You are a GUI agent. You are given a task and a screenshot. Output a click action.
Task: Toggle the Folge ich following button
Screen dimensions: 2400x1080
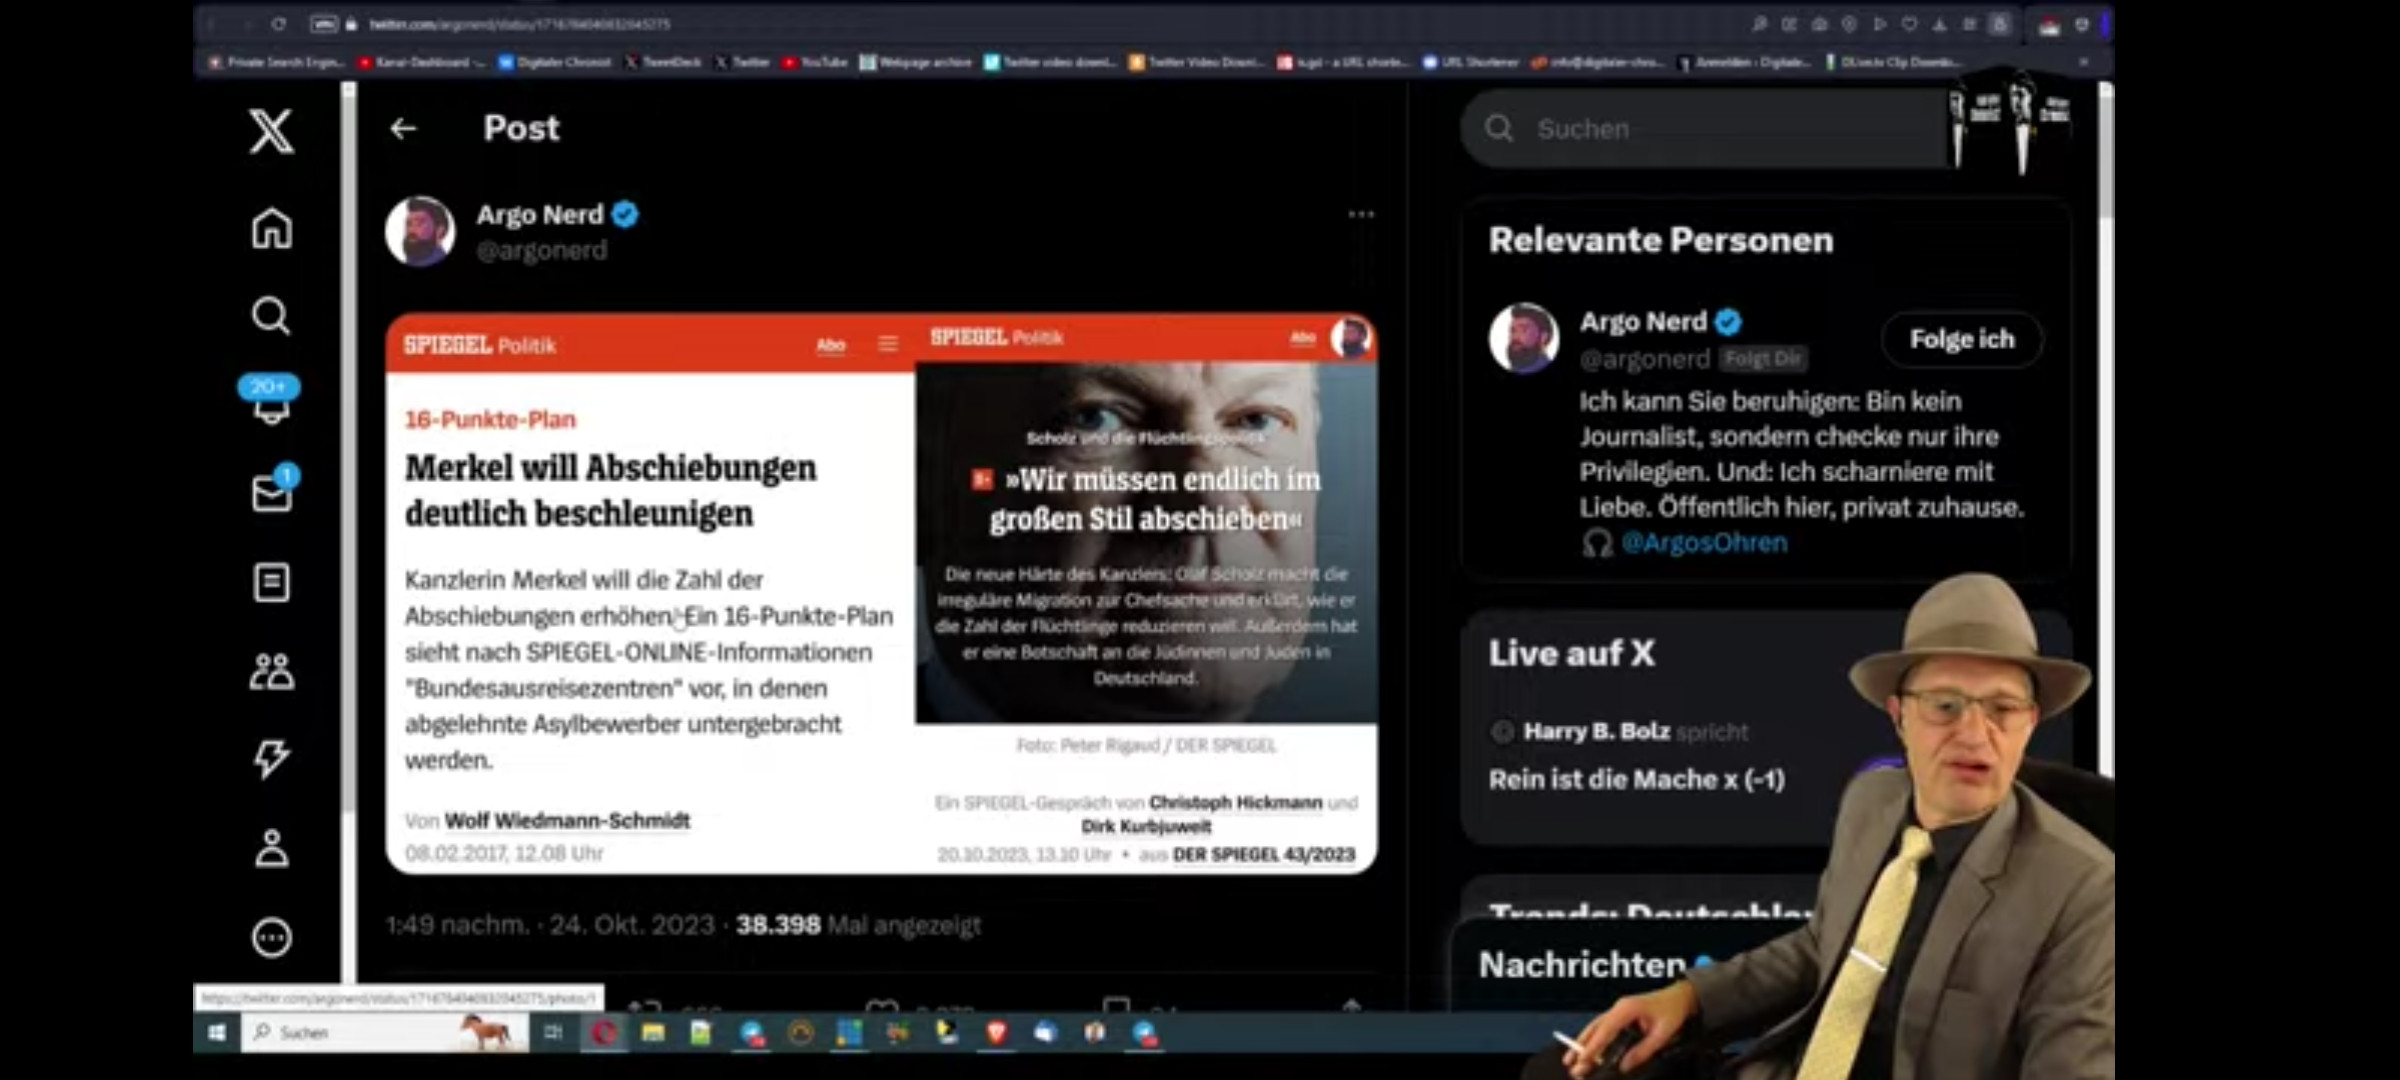click(1961, 339)
